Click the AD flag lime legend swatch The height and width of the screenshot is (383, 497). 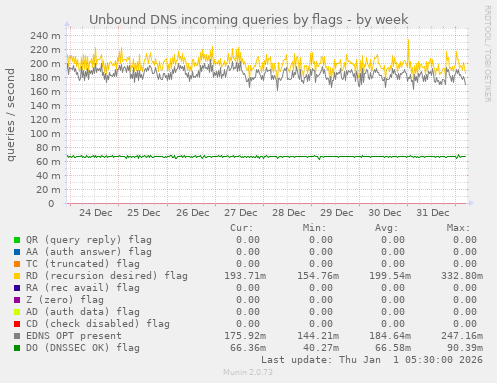pos(17,312)
